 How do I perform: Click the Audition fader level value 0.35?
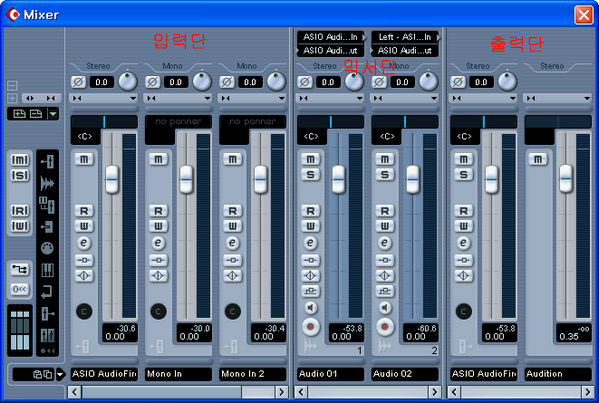[569, 337]
